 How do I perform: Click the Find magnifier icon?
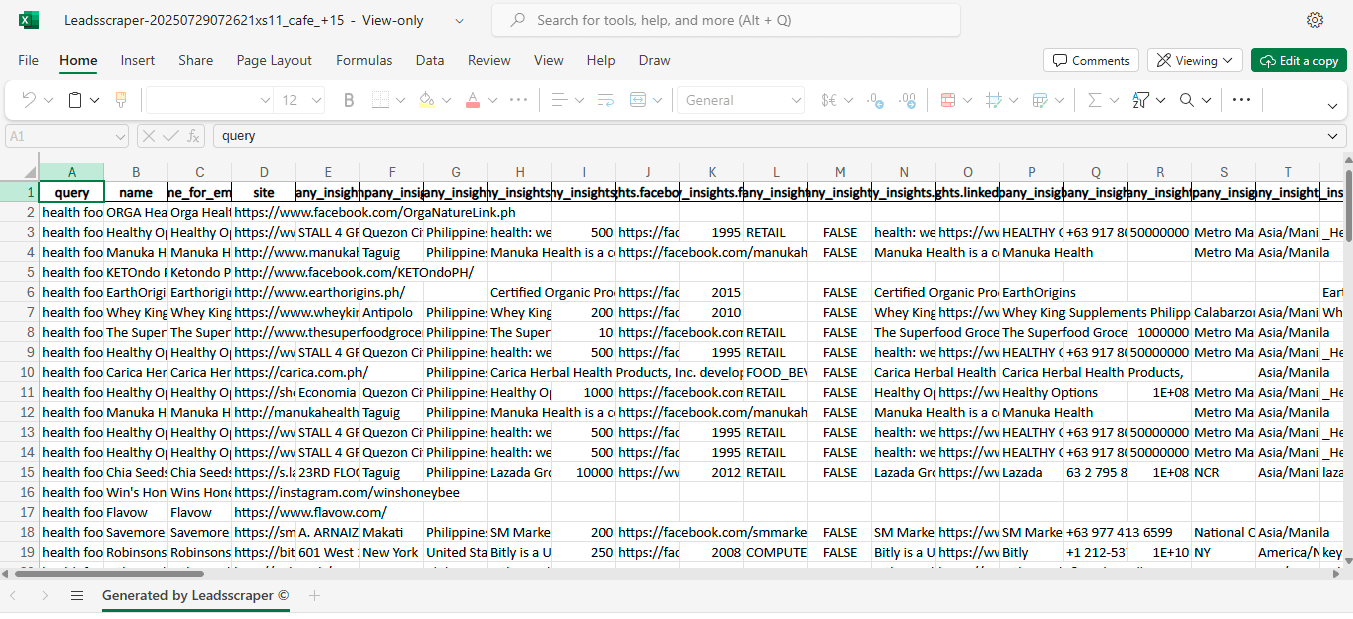click(x=1187, y=100)
